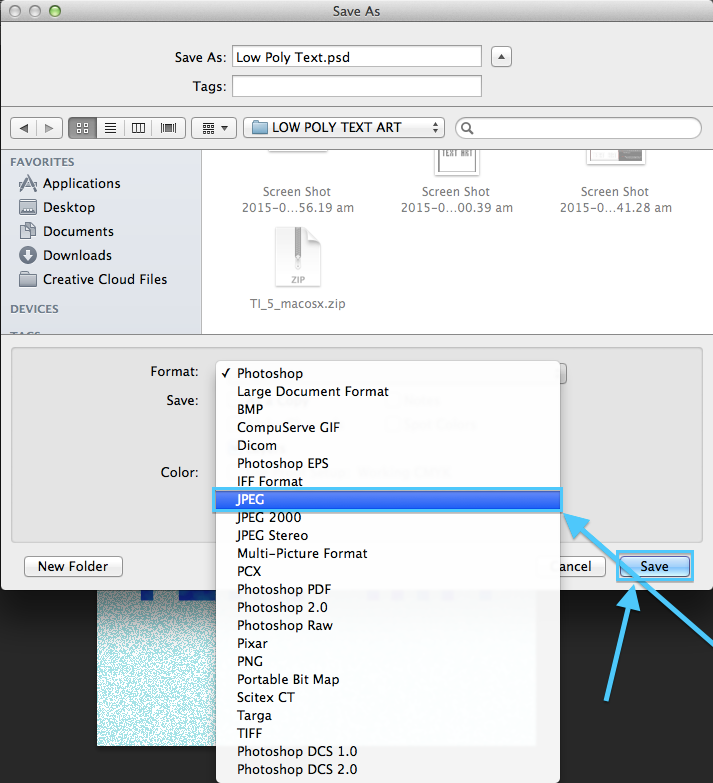Image resolution: width=713 pixels, height=783 pixels.
Task: Open the item arrangement dropdown
Action: (214, 128)
